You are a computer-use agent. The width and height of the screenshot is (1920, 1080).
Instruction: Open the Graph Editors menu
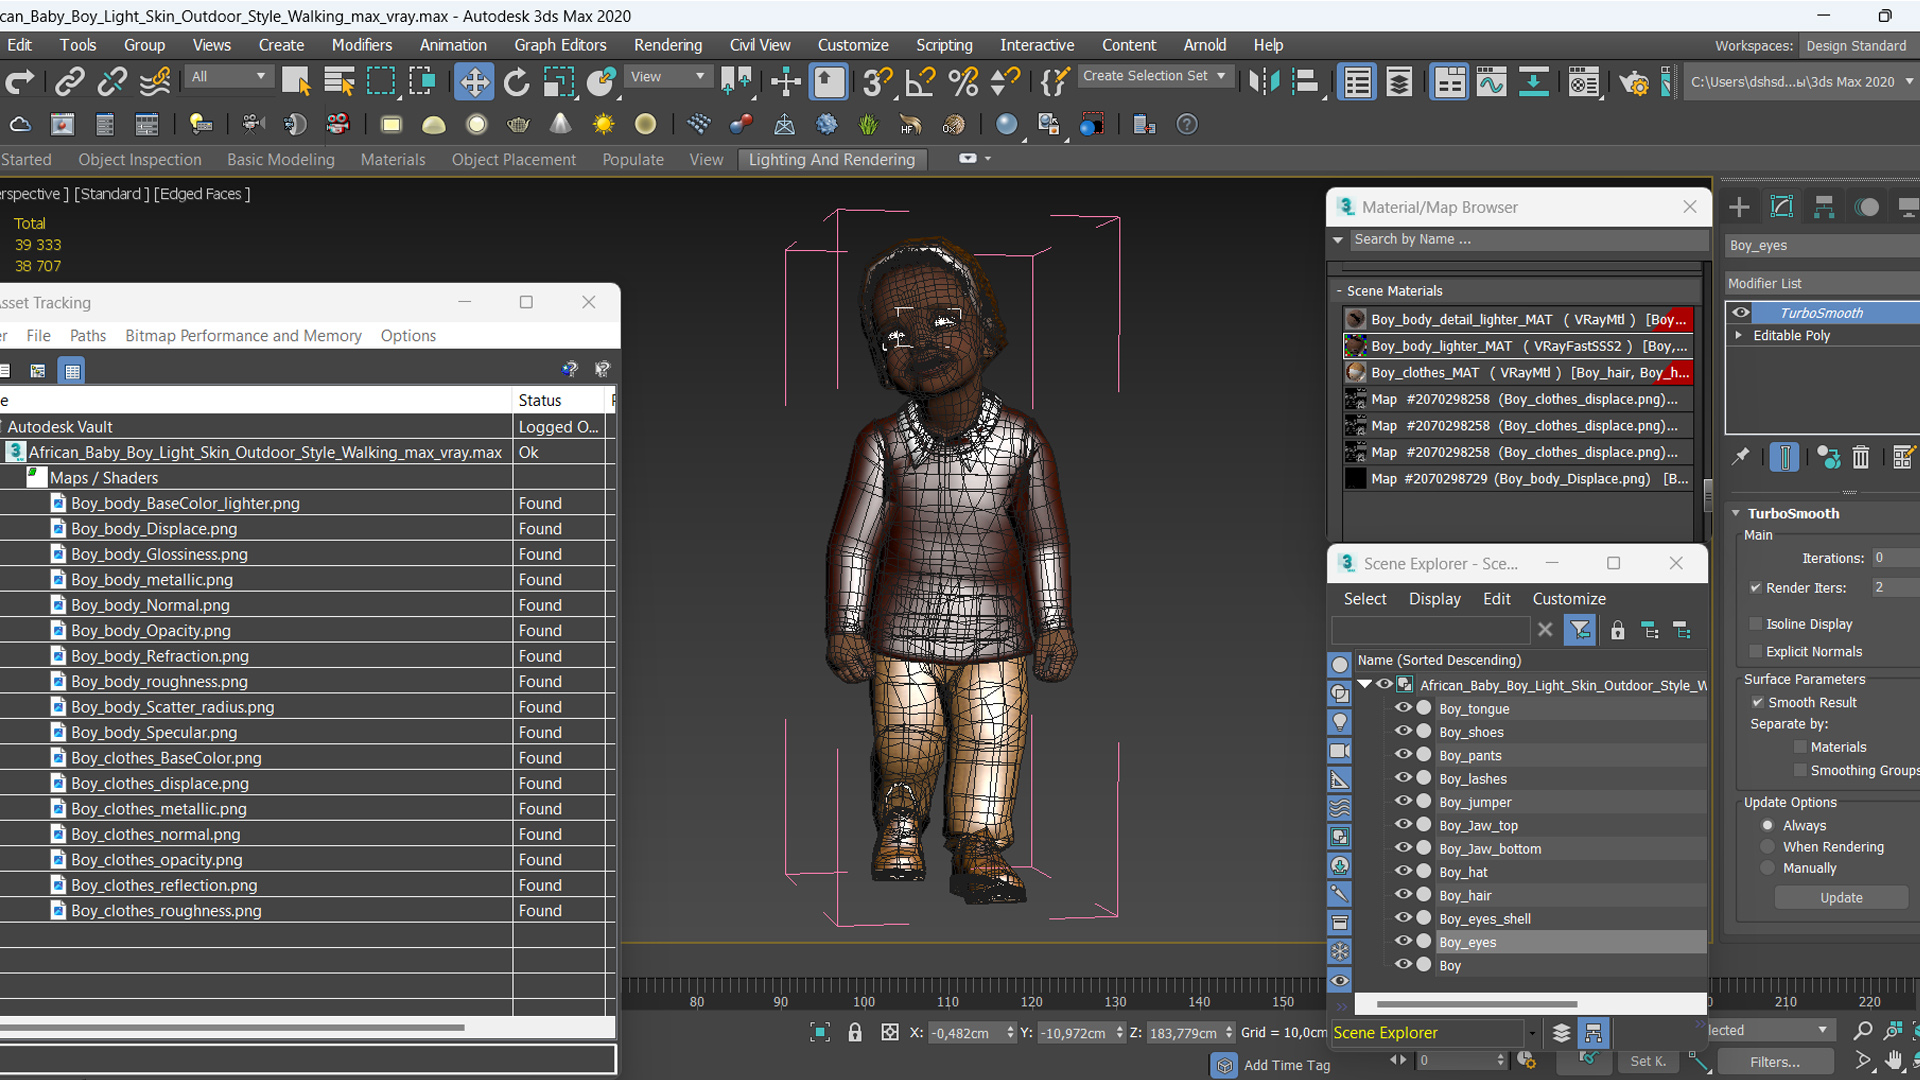[560, 45]
